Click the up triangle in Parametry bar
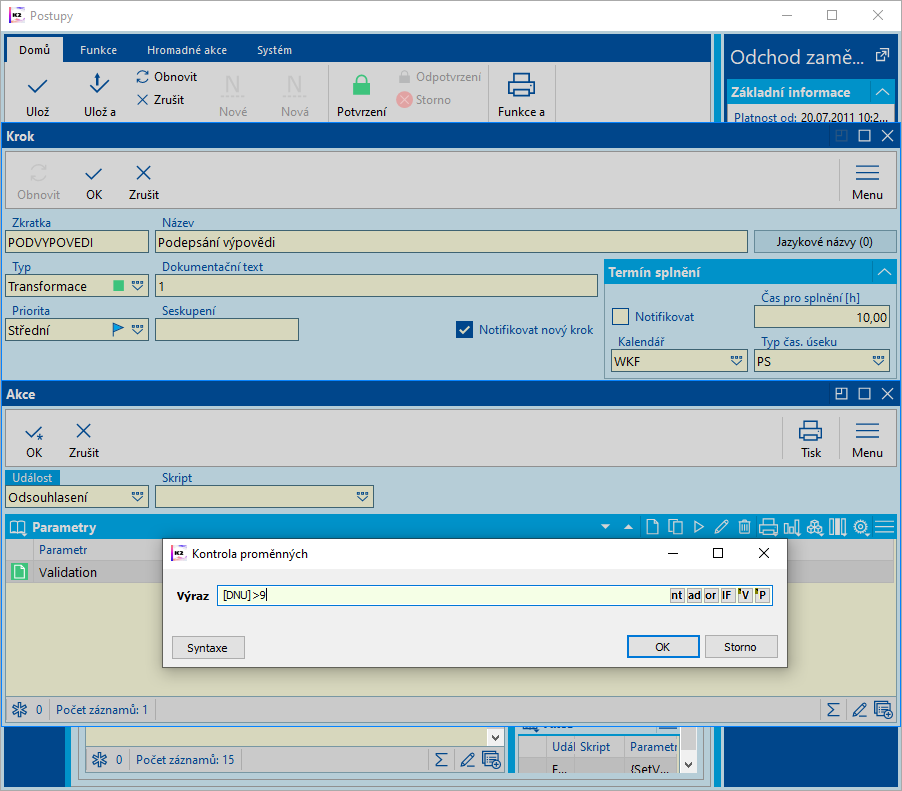The width and height of the screenshot is (902, 791). click(x=628, y=526)
